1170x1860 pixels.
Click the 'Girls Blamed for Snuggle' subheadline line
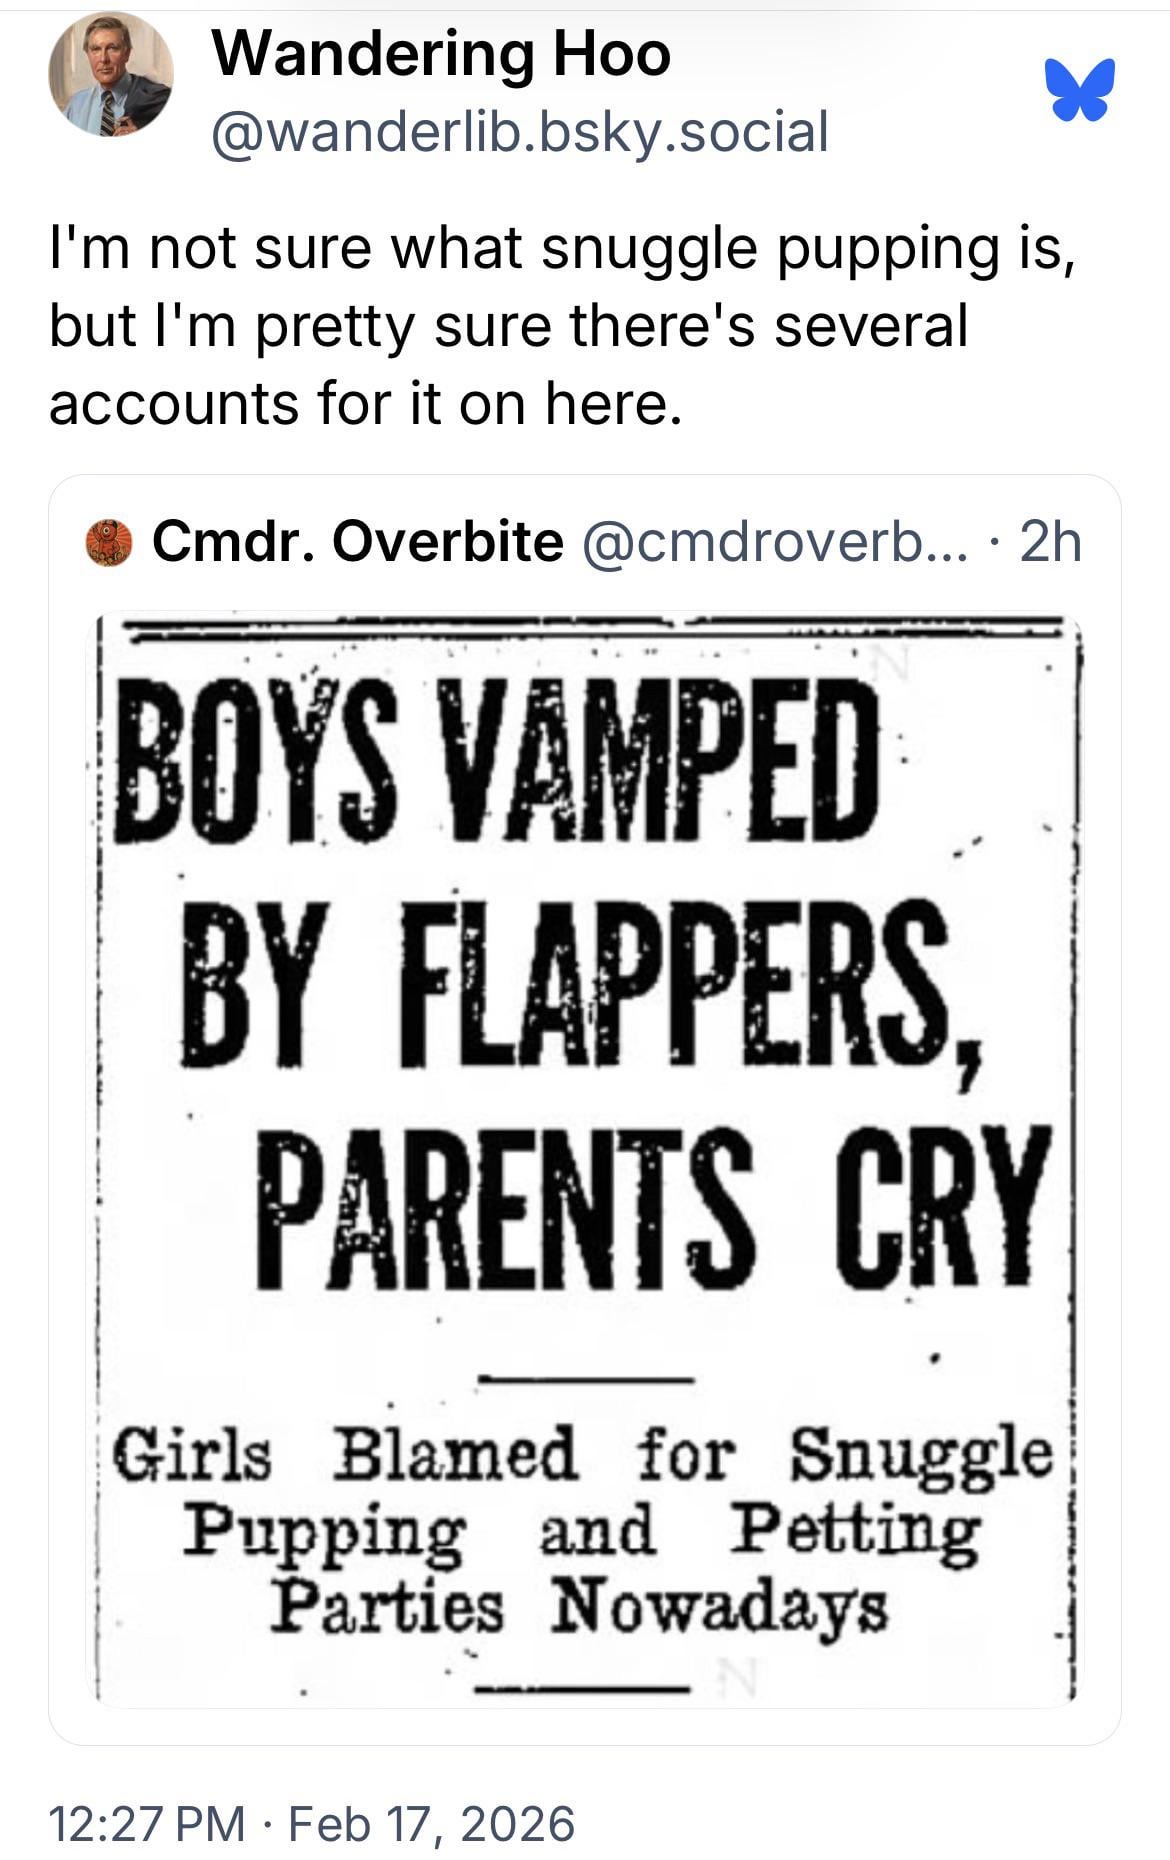[583, 1453]
